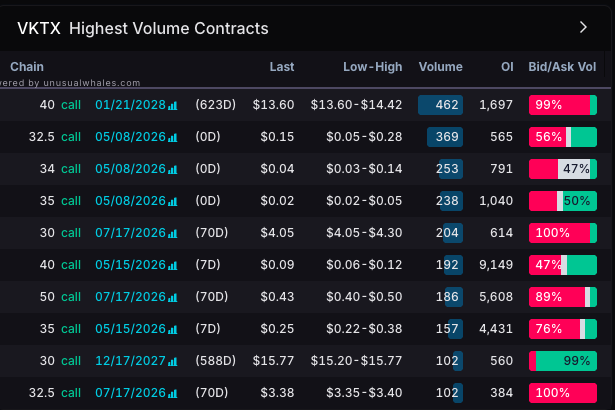The height and width of the screenshot is (410, 615).
Task: Sort table by Chain column
Action: [x=27, y=67]
